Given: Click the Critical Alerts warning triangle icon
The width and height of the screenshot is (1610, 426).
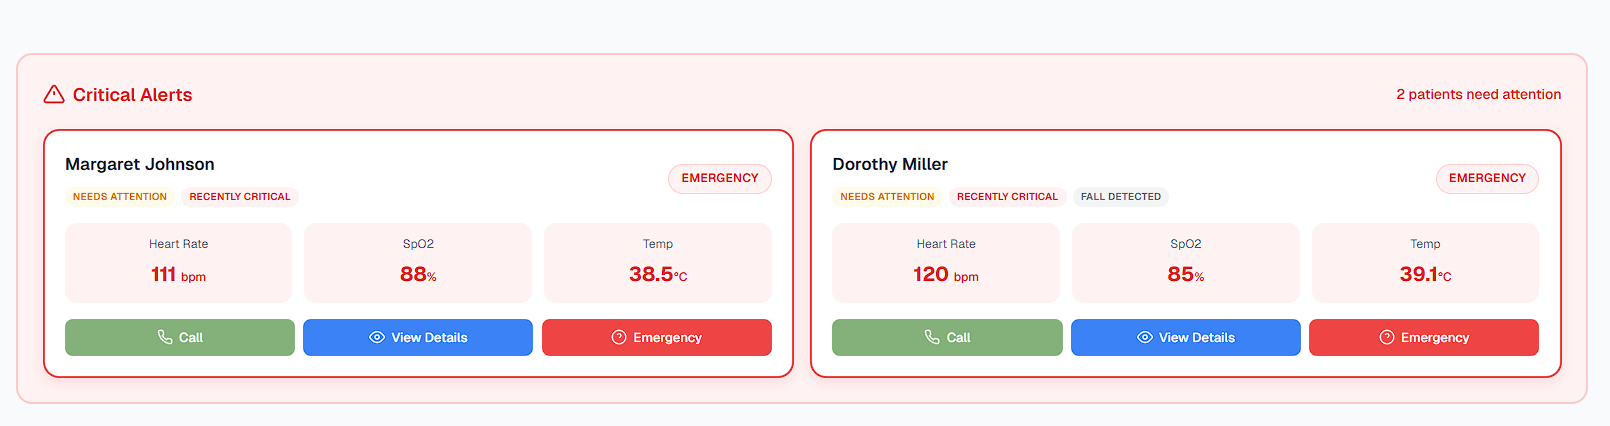Looking at the screenshot, I should [54, 94].
